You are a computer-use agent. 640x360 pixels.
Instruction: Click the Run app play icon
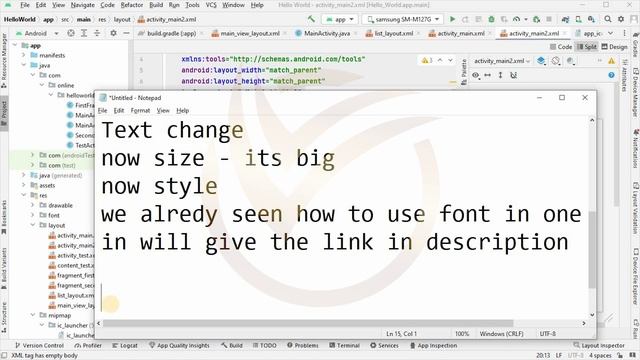pos(452,19)
